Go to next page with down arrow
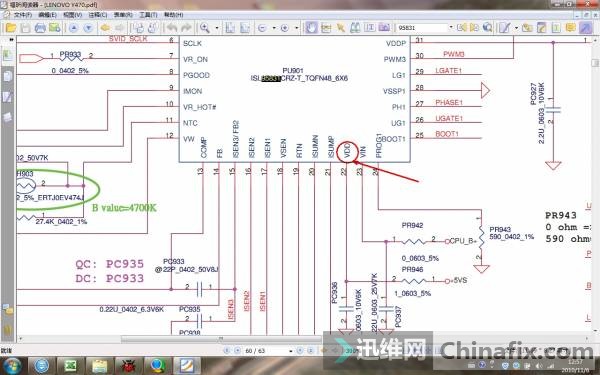Screen dimensions: 600x375 pos(88,28)
